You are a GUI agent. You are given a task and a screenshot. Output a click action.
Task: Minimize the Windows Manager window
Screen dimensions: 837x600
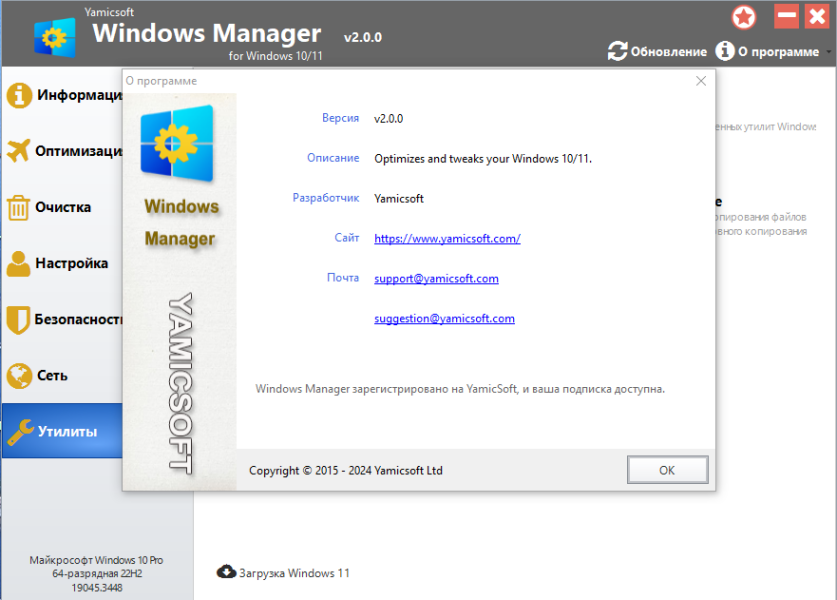click(786, 16)
